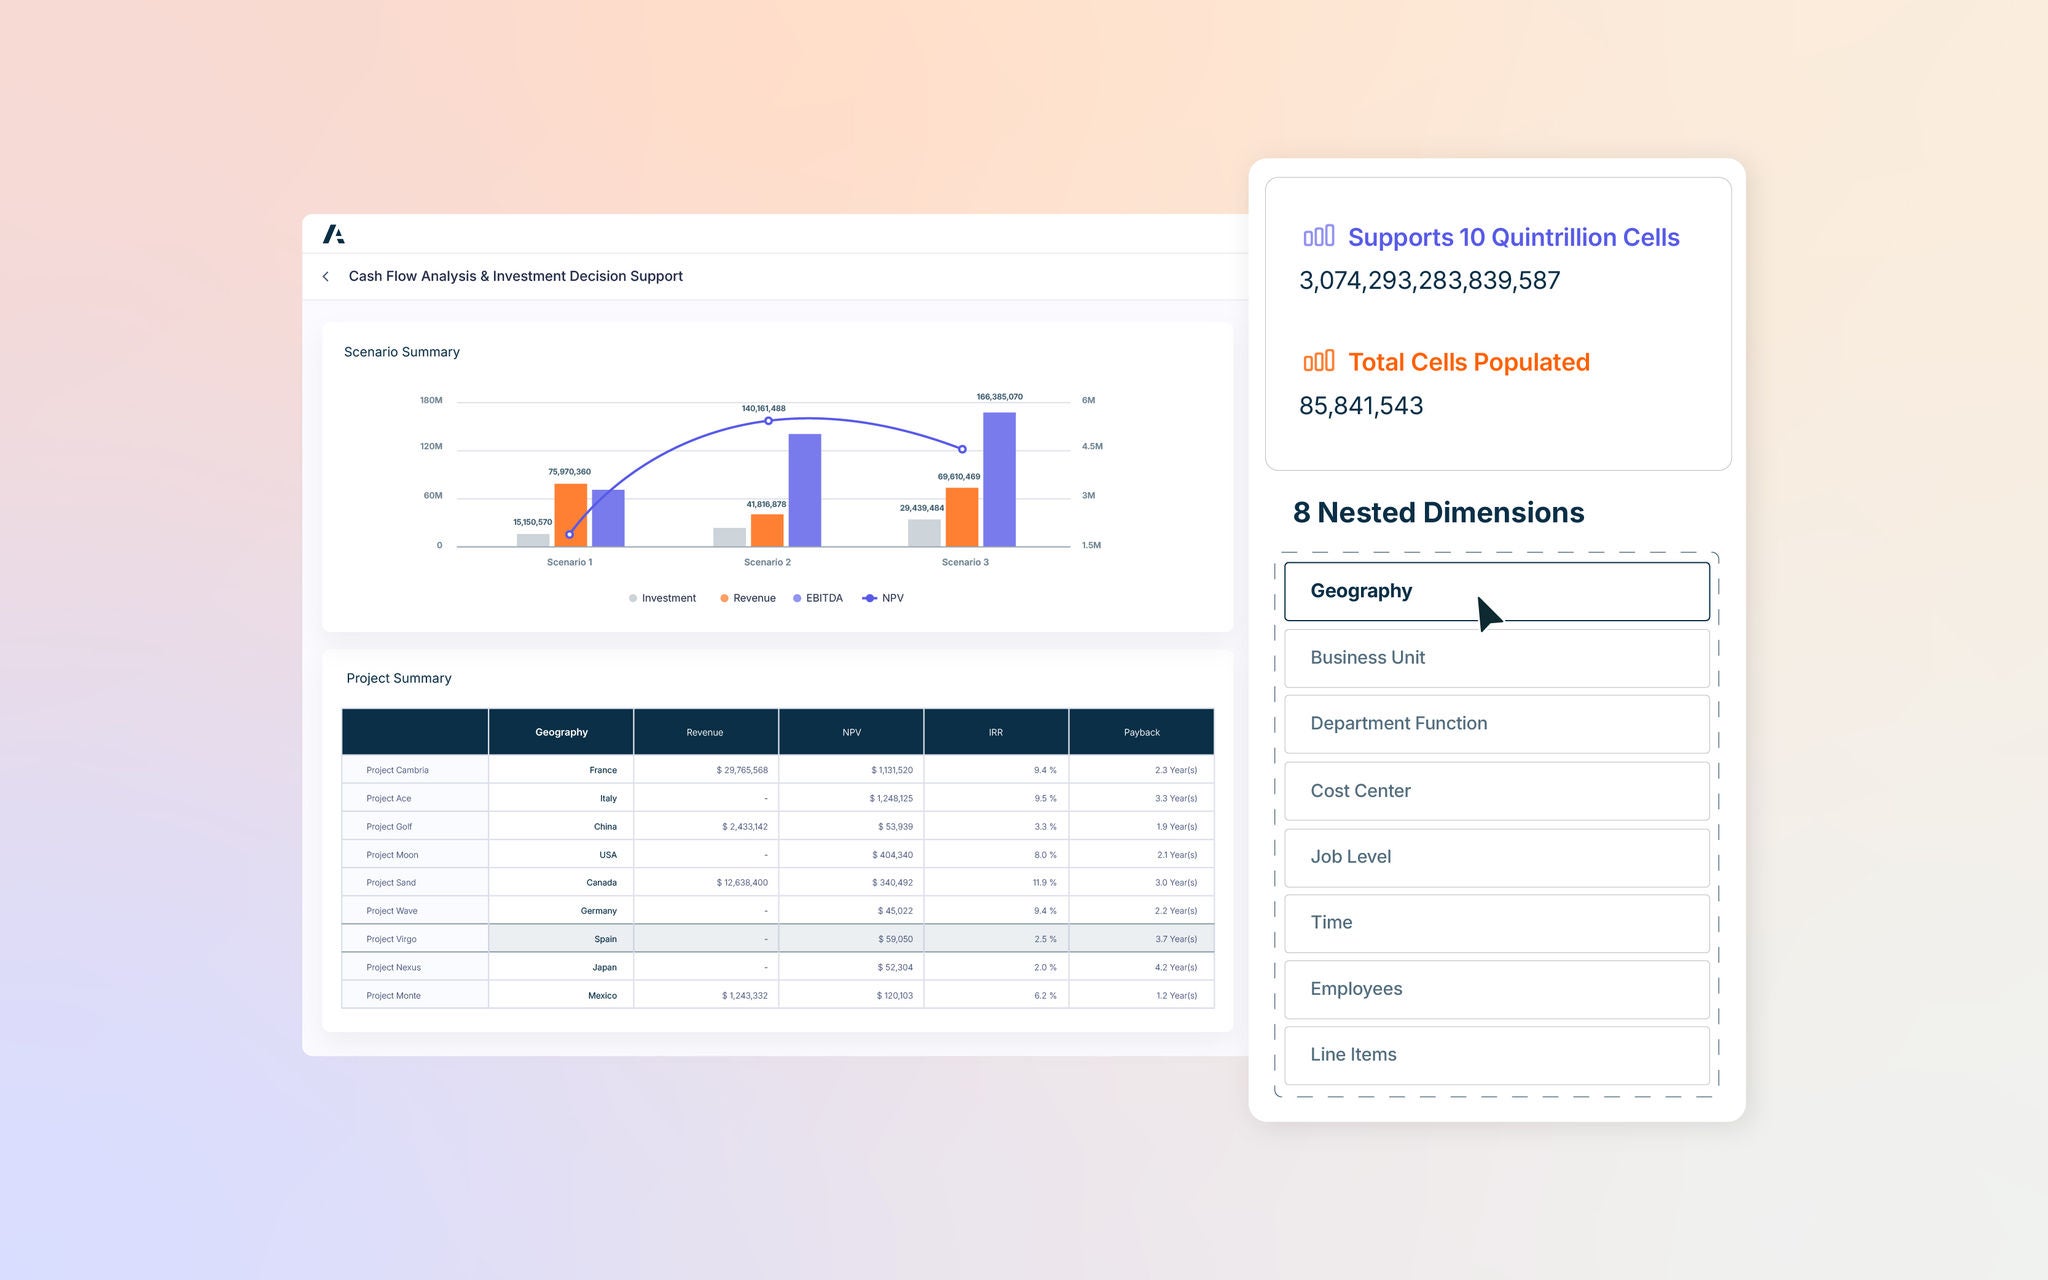Select the Time dimension
Image resolution: width=2048 pixels, height=1280 pixels.
(x=1496, y=923)
